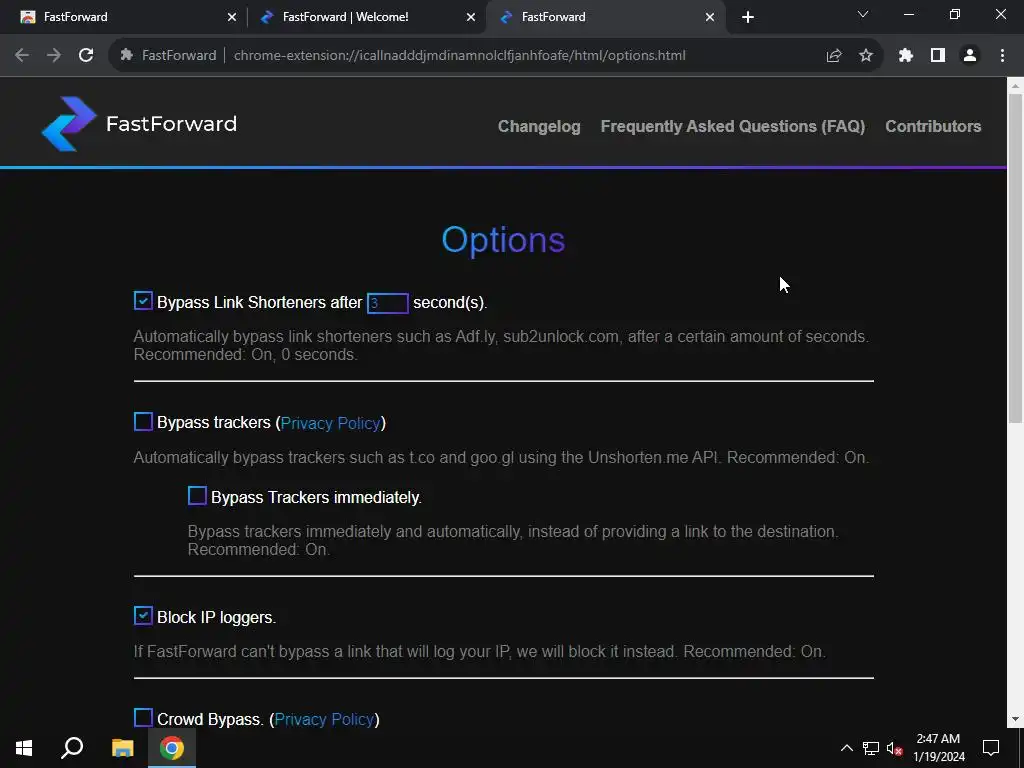Image resolution: width=1024 pixels, height=768 pixels.
Task: Click the network status tray icon
Action: [x=871, y=748]
